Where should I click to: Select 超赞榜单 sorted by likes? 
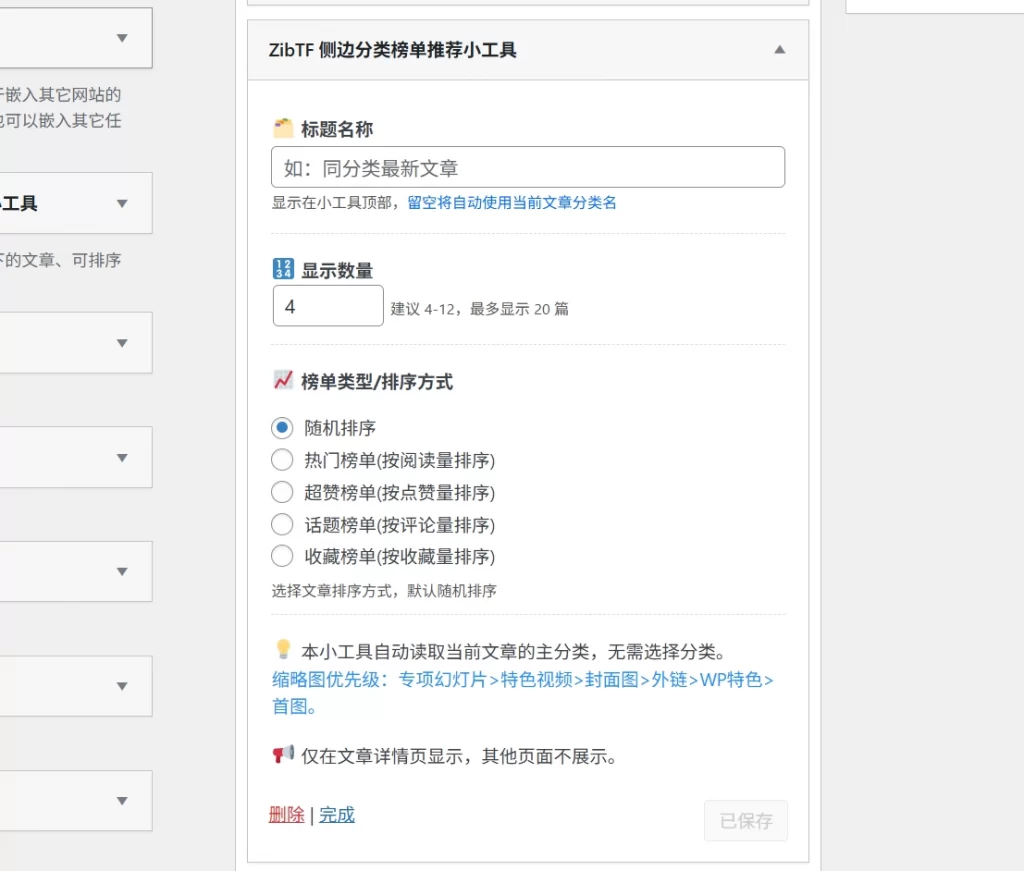[281, 492]
